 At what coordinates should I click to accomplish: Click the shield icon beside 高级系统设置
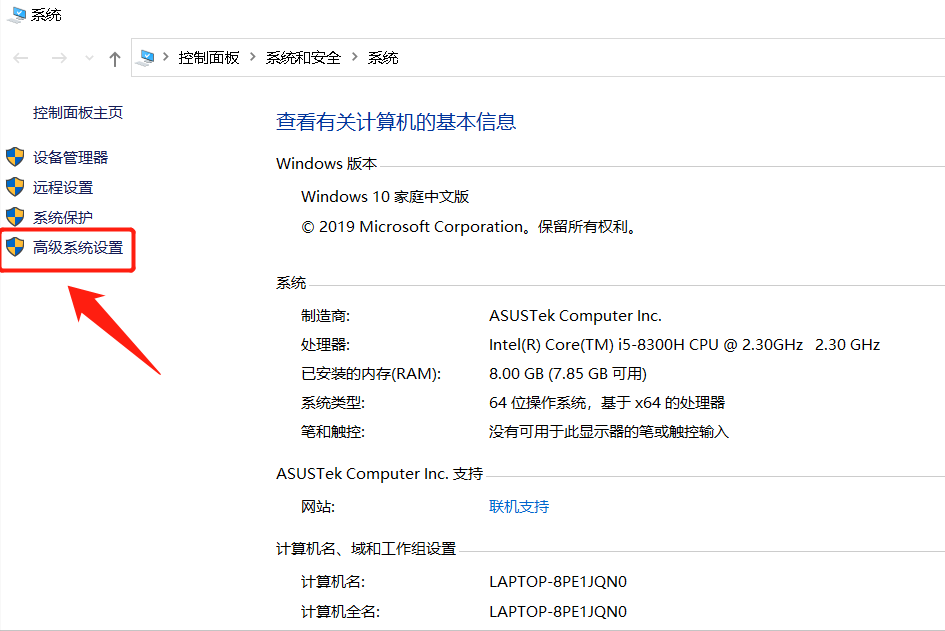coord(15,247)
